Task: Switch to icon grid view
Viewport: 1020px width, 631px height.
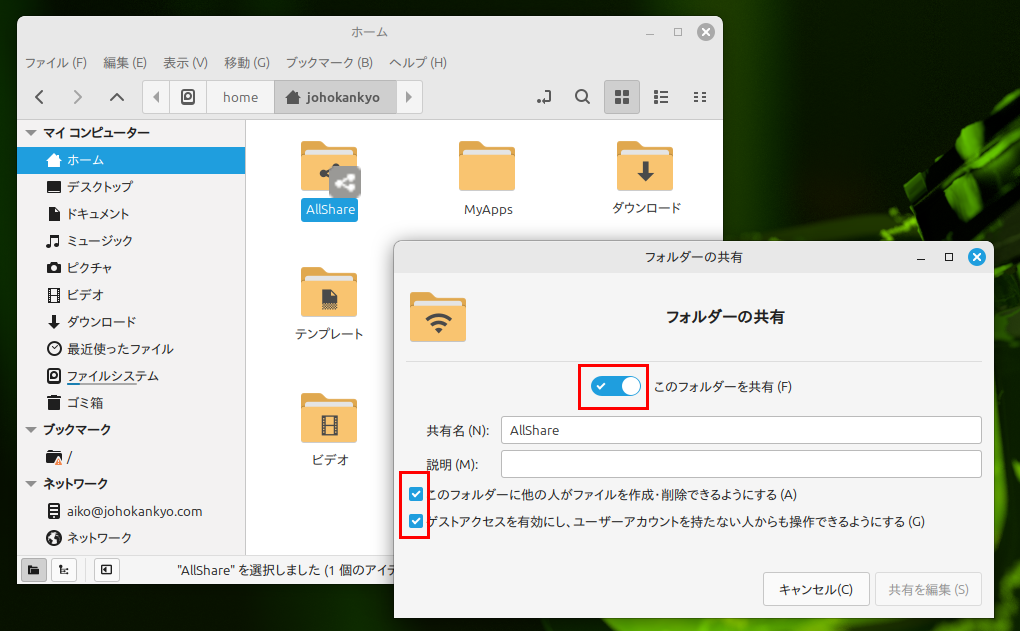Action: (621, 97)
